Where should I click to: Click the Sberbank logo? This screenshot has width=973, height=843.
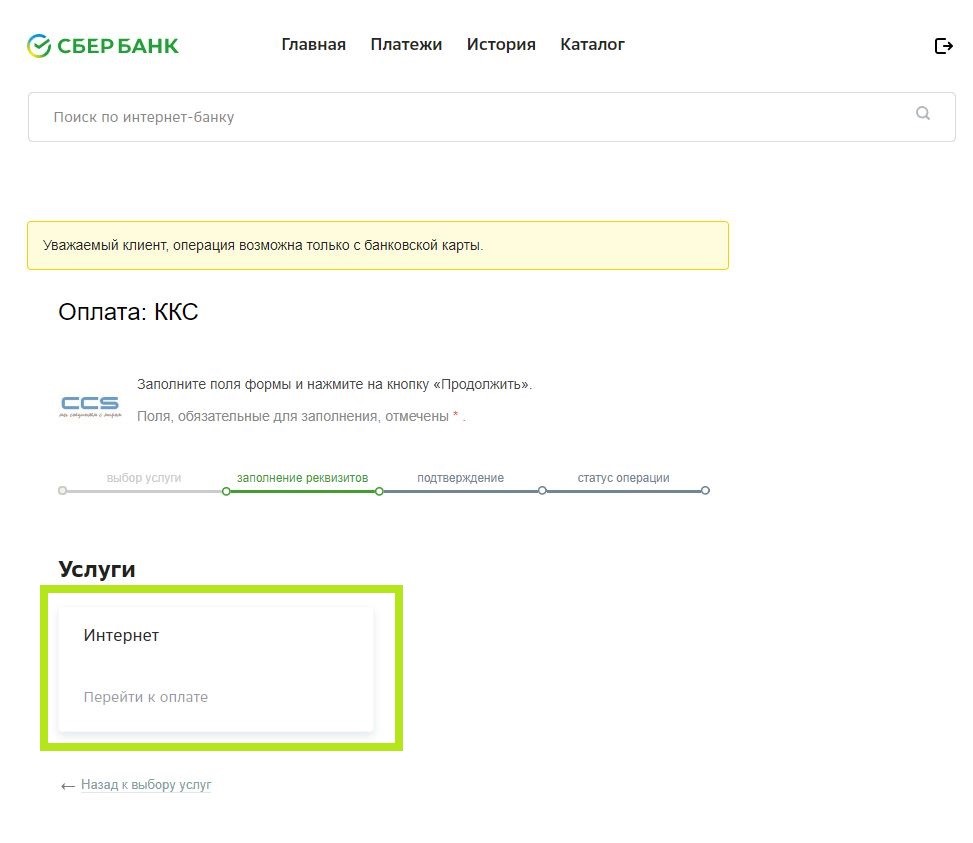103,45
